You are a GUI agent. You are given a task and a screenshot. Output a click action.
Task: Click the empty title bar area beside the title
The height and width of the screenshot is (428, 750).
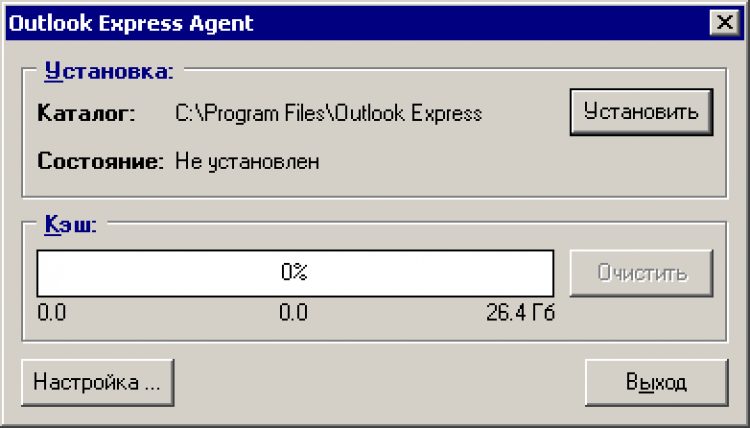click(x=480, y=23)
